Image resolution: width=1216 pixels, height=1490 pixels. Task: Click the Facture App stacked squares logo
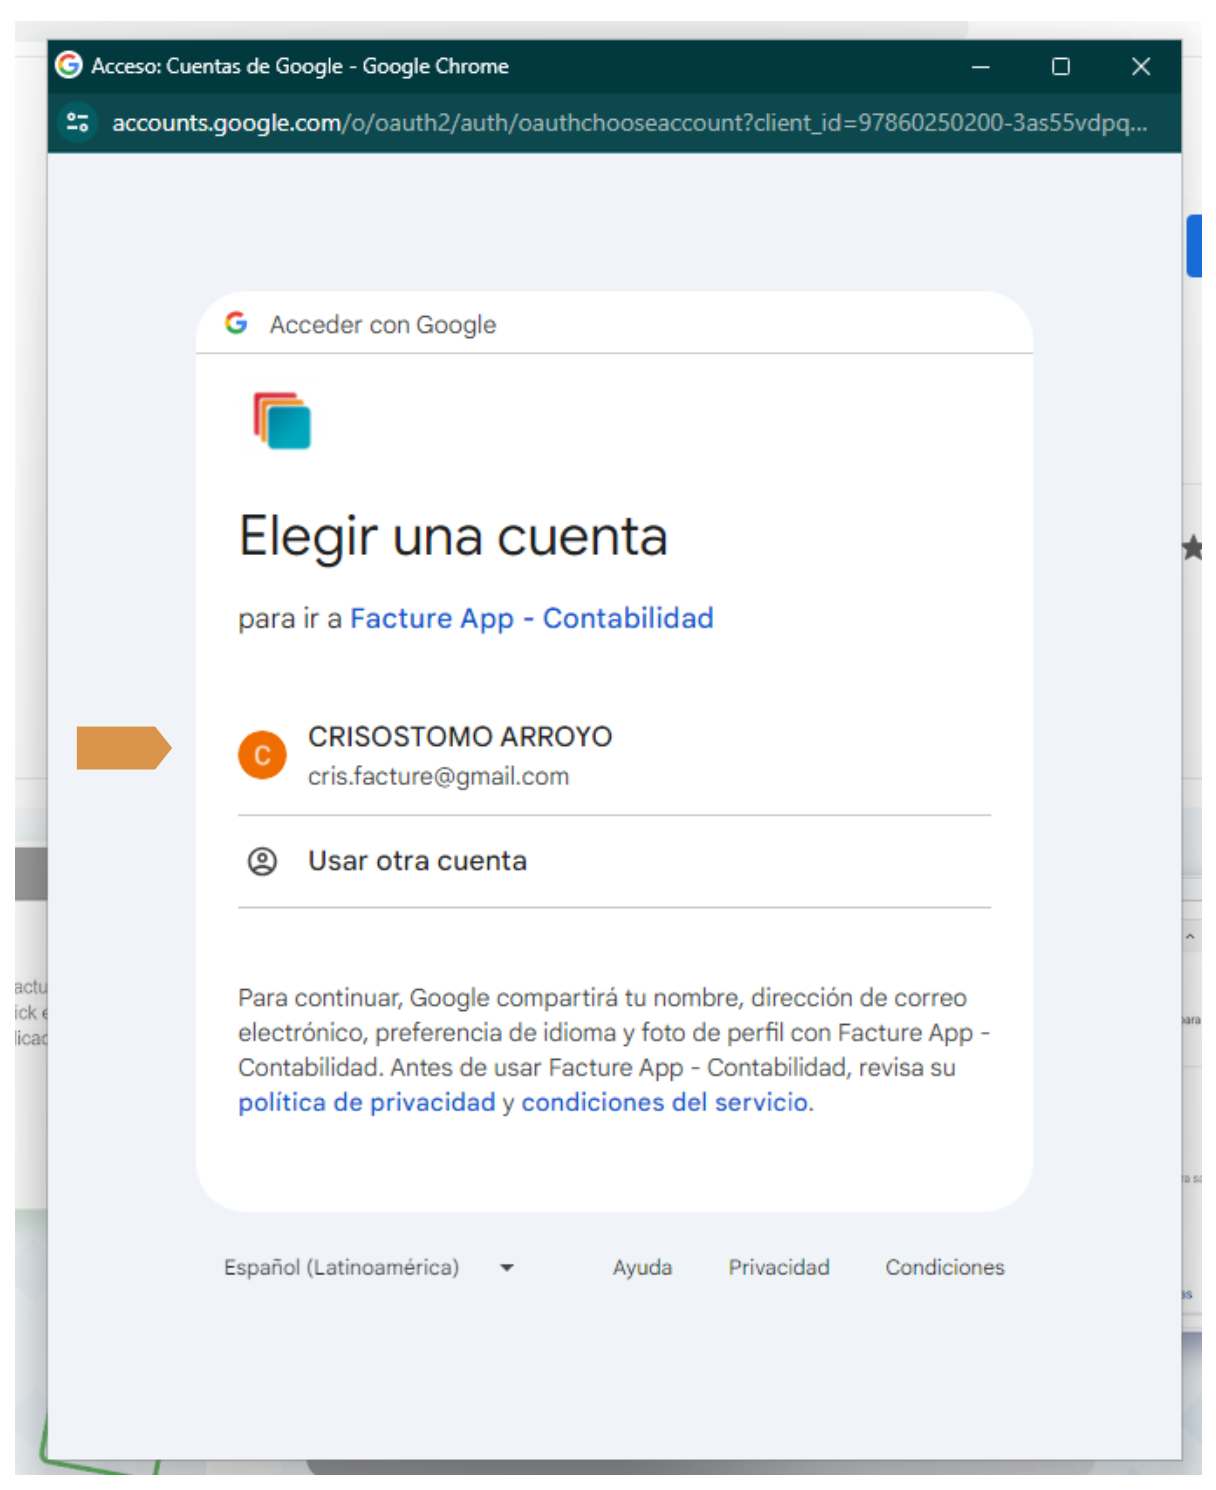click(x=282, y=421)
